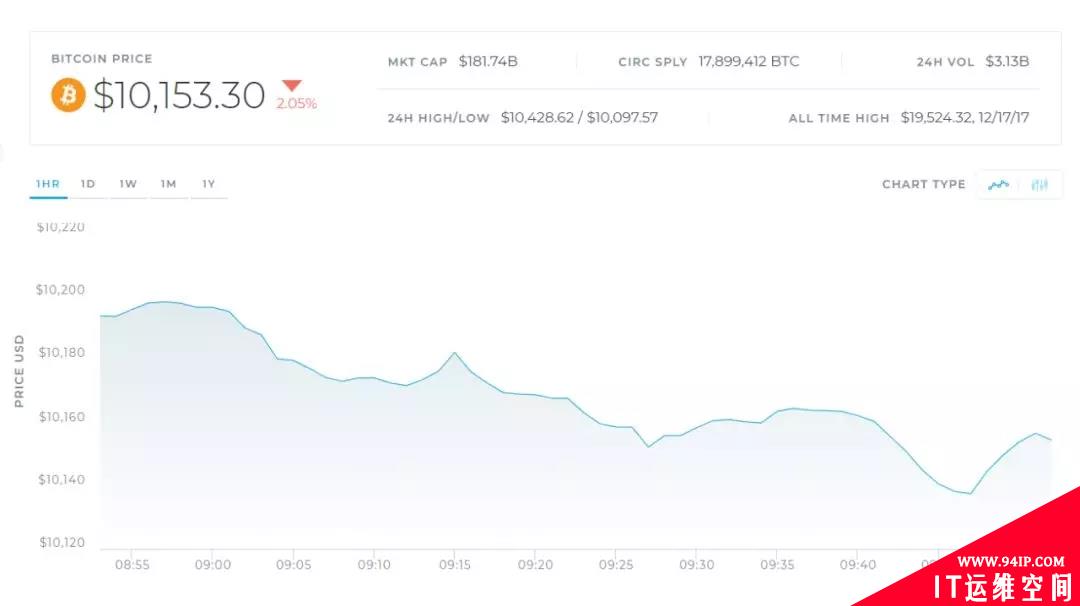Click the CIRC SPLY label
The width and height of the screenshot is (1080, 606).
click(653, 62)
